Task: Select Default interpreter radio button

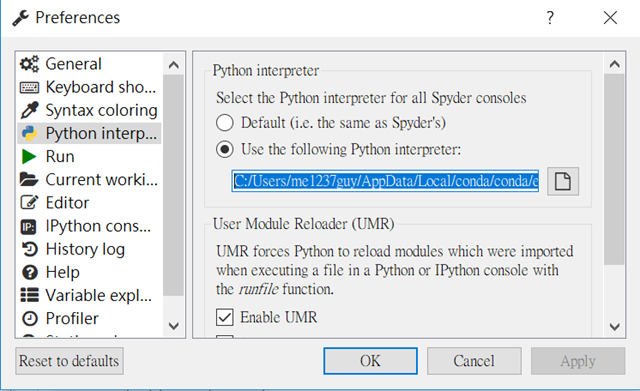Action: pos(225,122)
